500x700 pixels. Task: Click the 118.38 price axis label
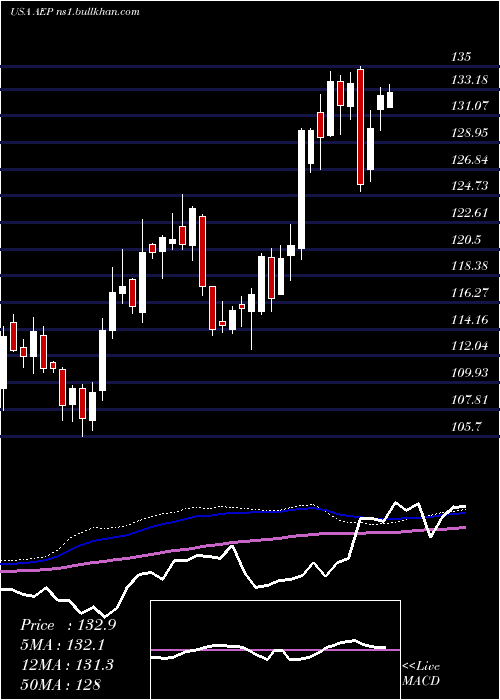click(469, 266)
